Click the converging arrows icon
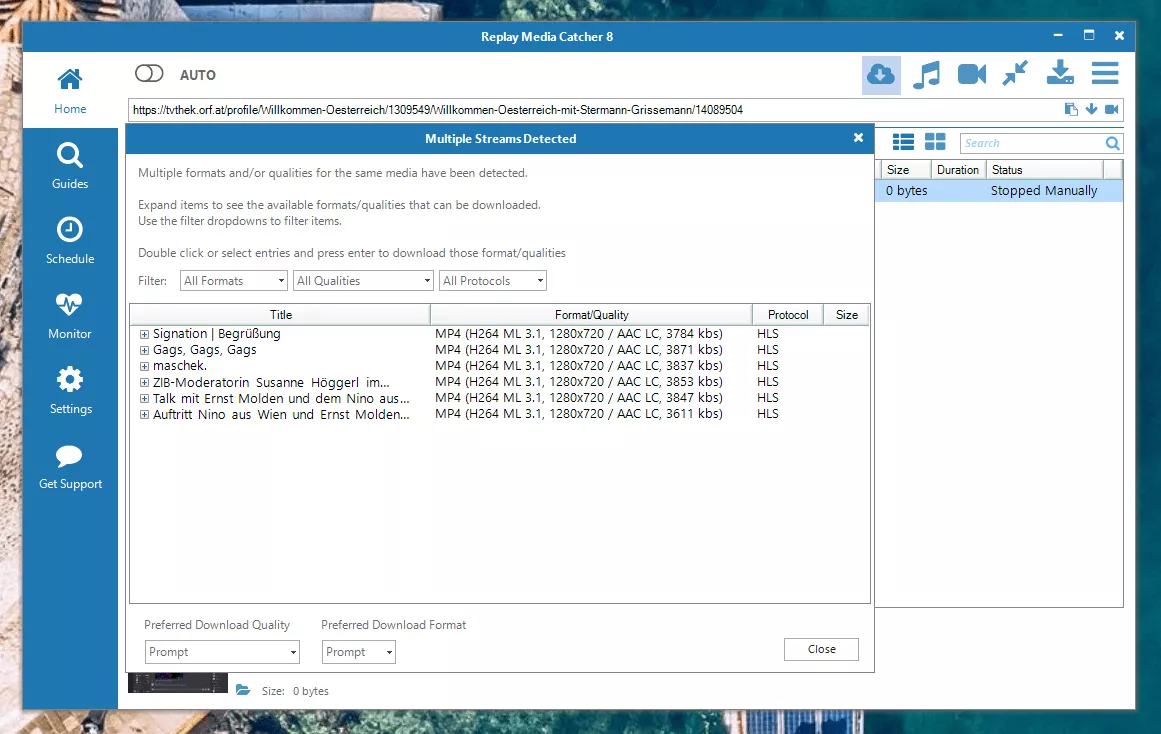 pos(1015,73)
